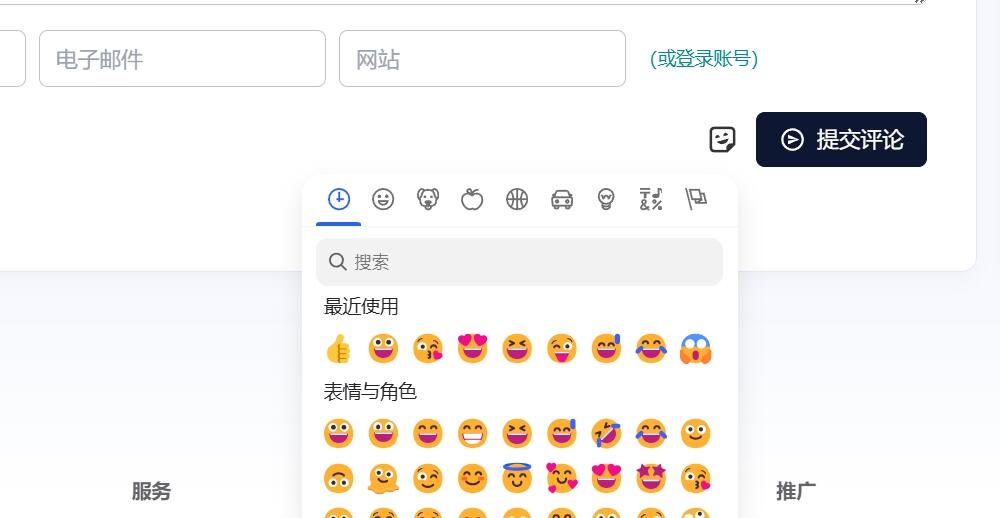The image size is (1000, 518).
Task: Insert smiling face with hearts emoji
Action: point(562,478)
